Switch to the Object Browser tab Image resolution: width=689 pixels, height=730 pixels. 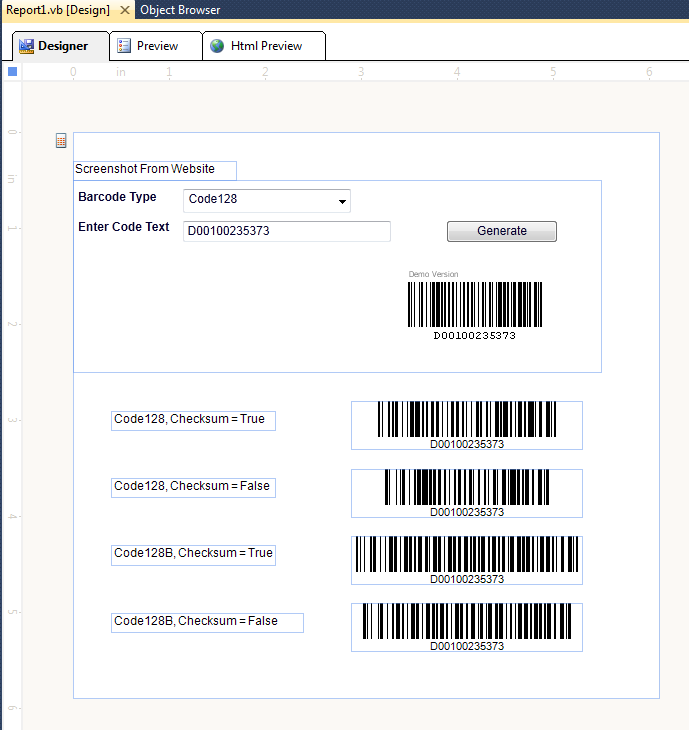pyautogui.click(x=180, y=10)
